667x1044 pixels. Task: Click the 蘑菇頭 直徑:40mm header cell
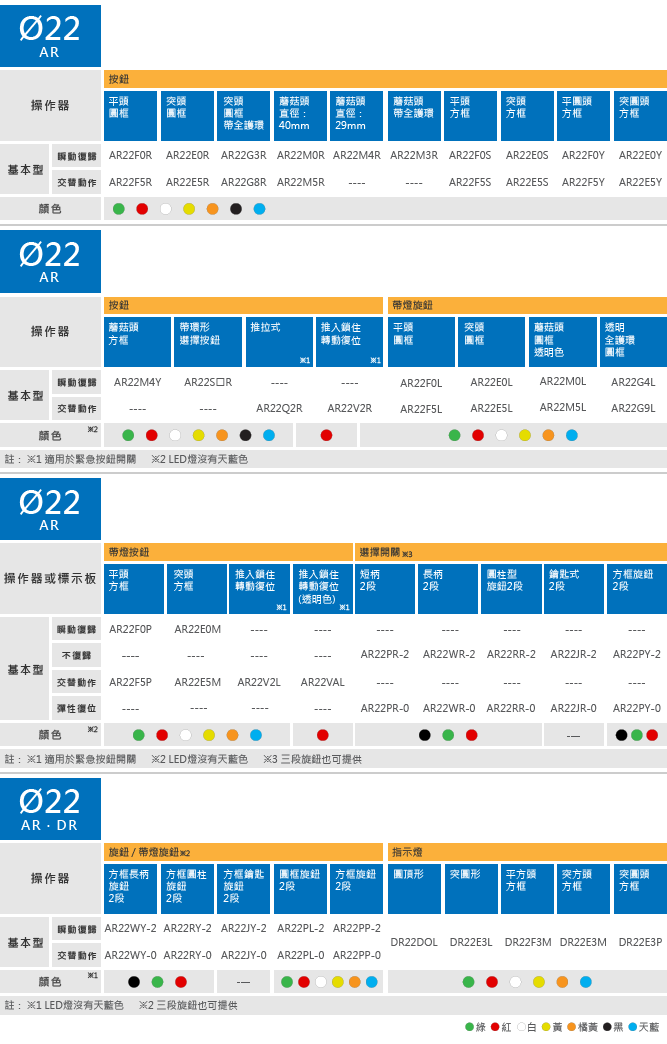(x=300, y=116)
